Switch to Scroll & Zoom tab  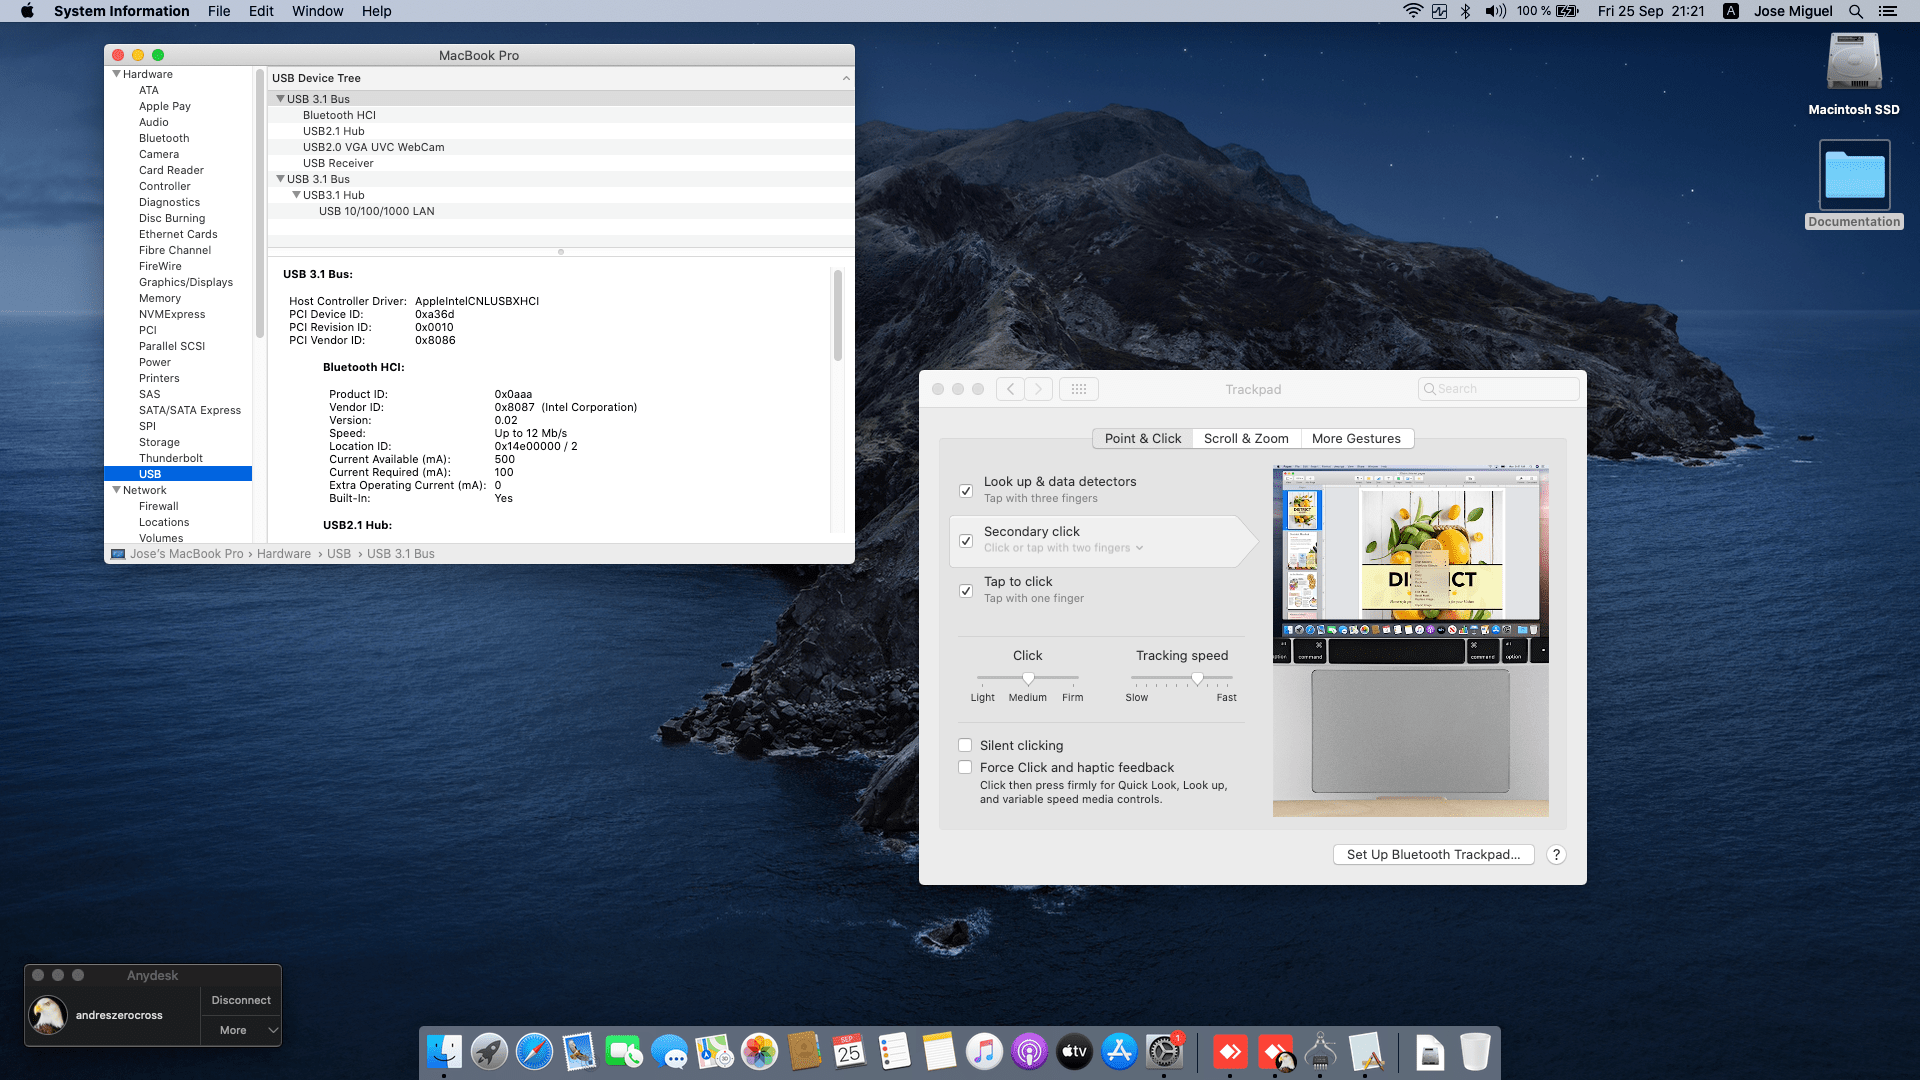(x=1246, y=438)
